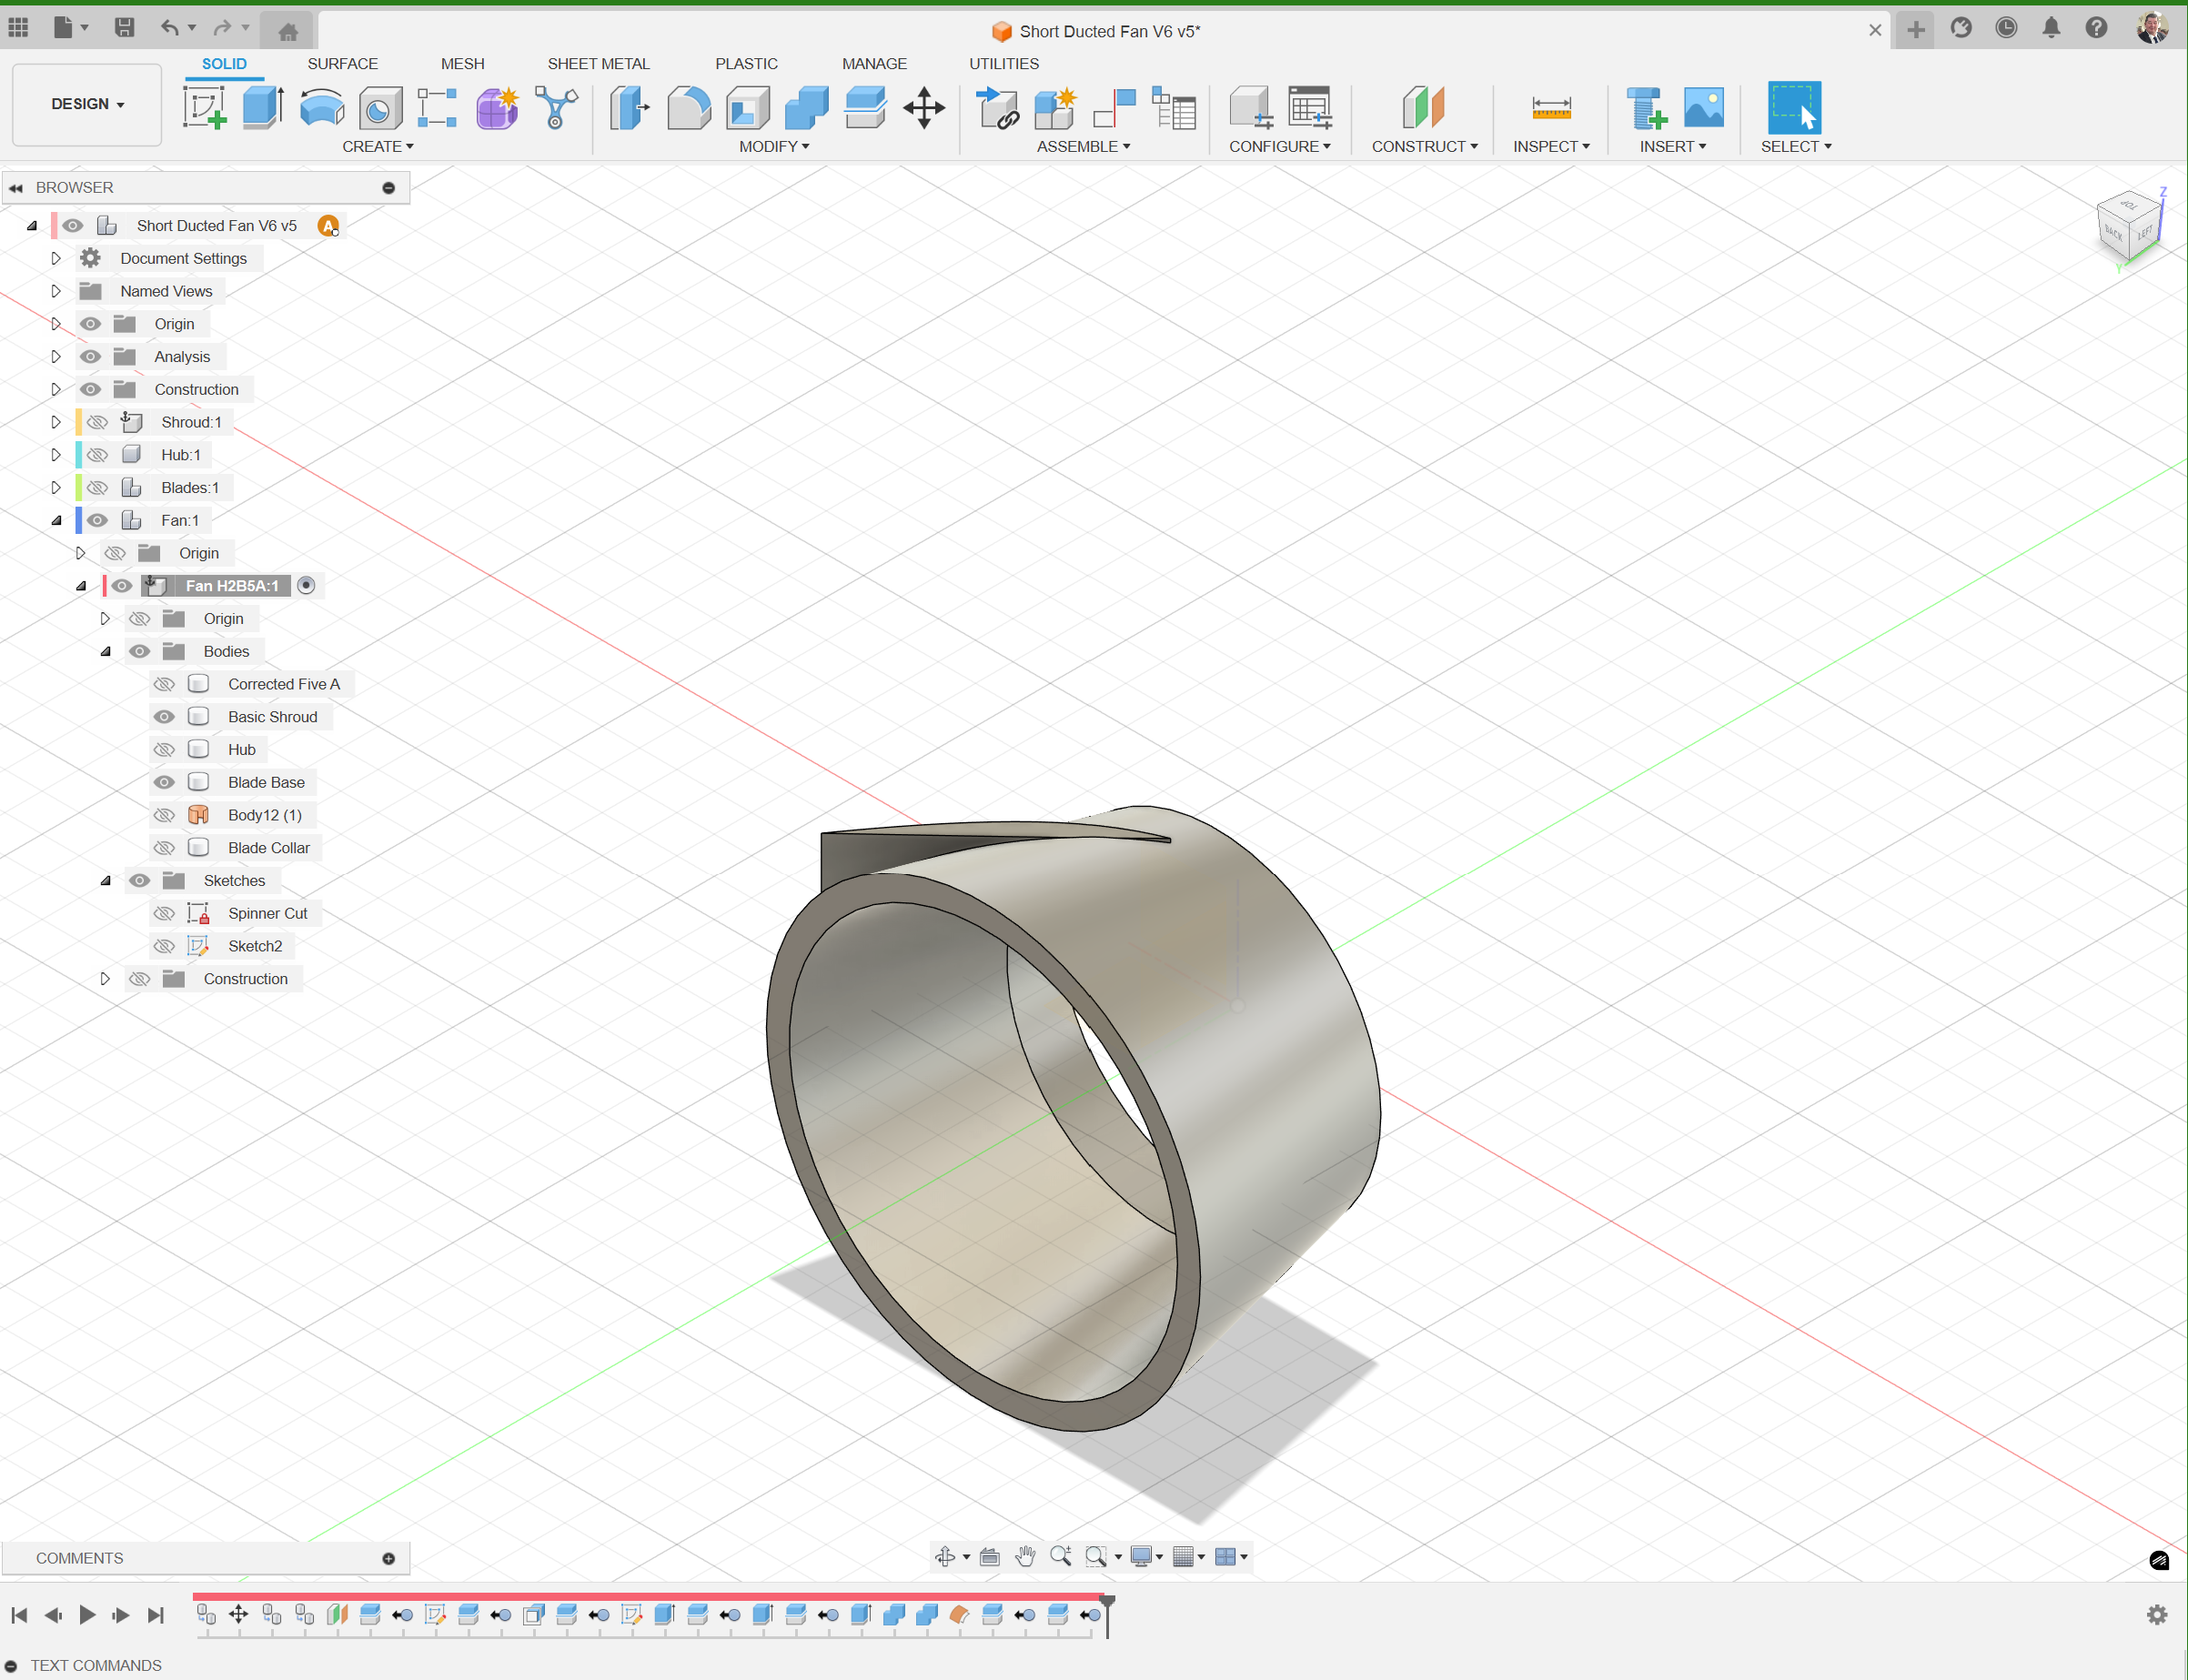Select the Press Pull tool
Screen dimensions: 2188x1680
[x=630, y=107]
